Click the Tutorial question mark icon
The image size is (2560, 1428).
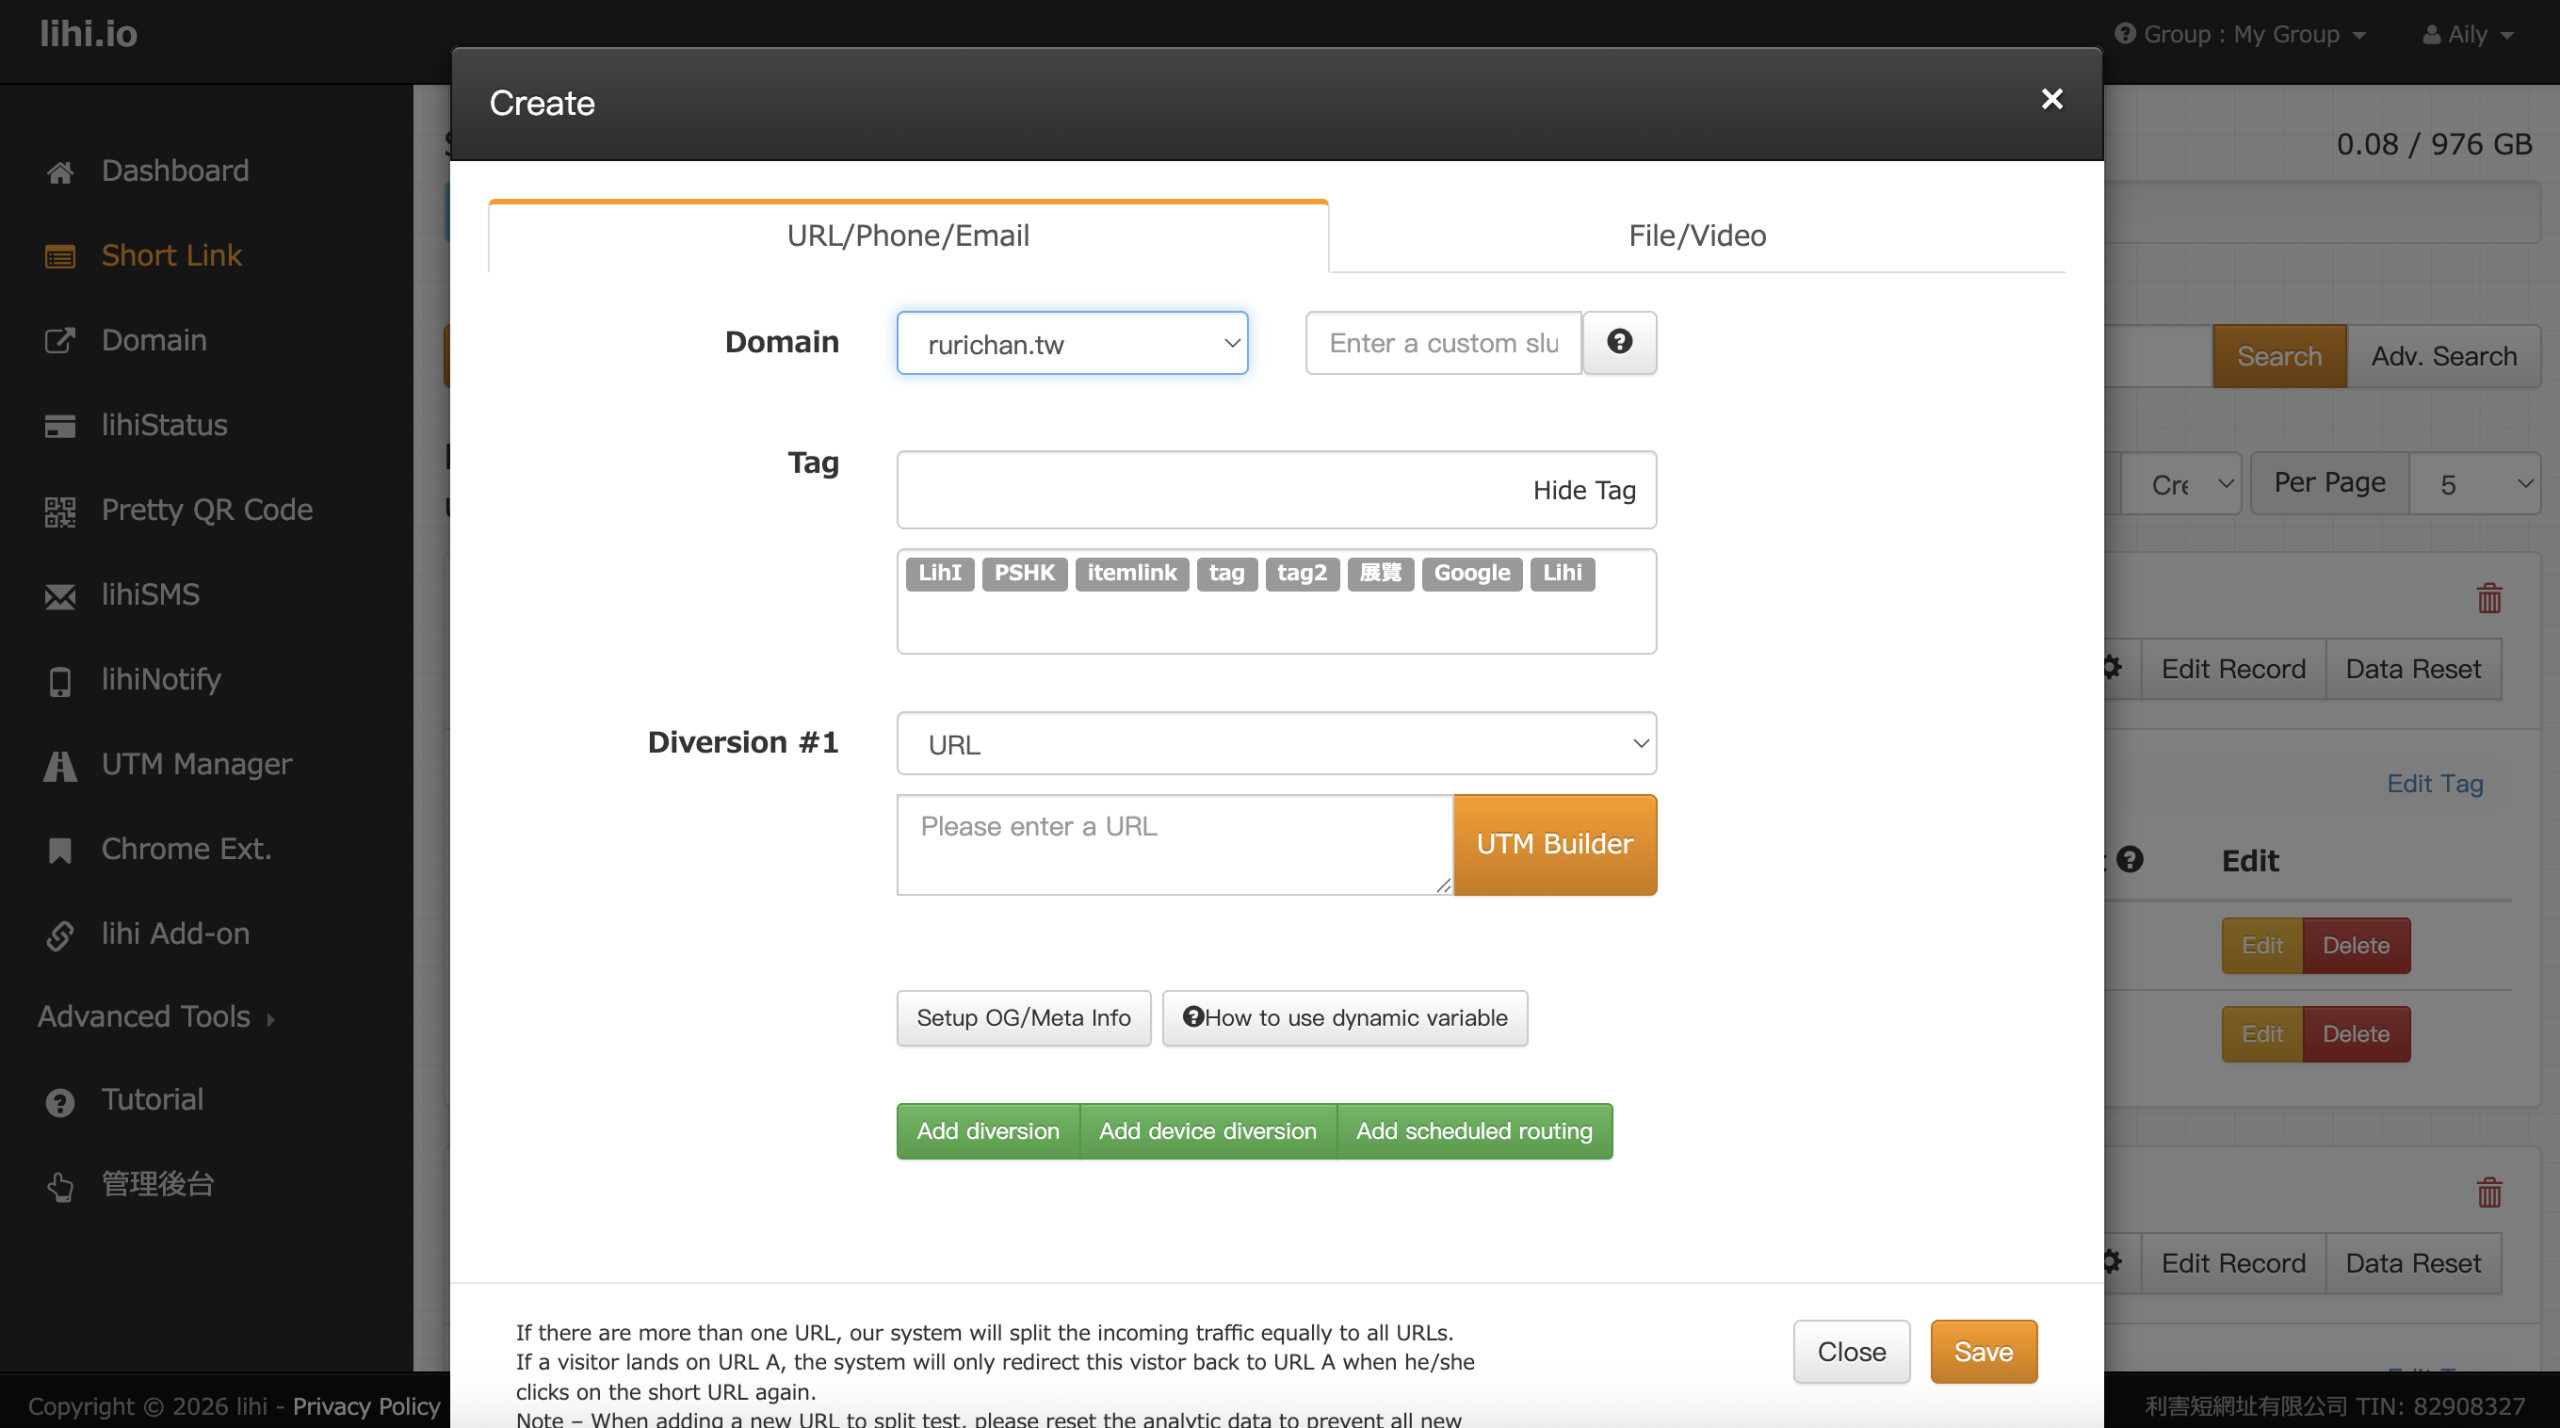60,1102
